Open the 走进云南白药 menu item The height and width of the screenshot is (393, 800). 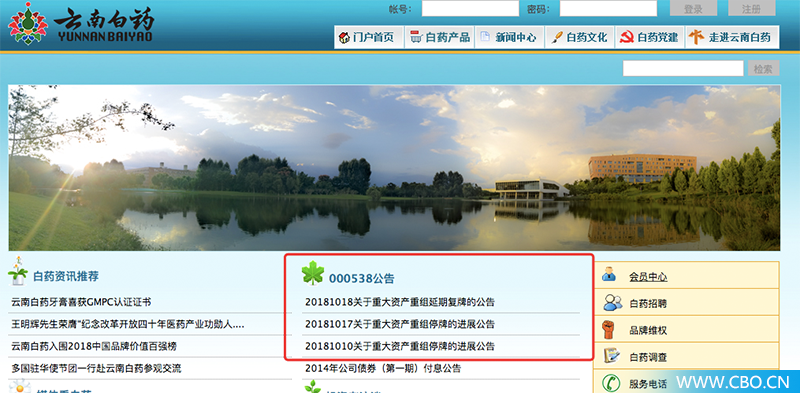pyautogui.click(x=732, y=37)
